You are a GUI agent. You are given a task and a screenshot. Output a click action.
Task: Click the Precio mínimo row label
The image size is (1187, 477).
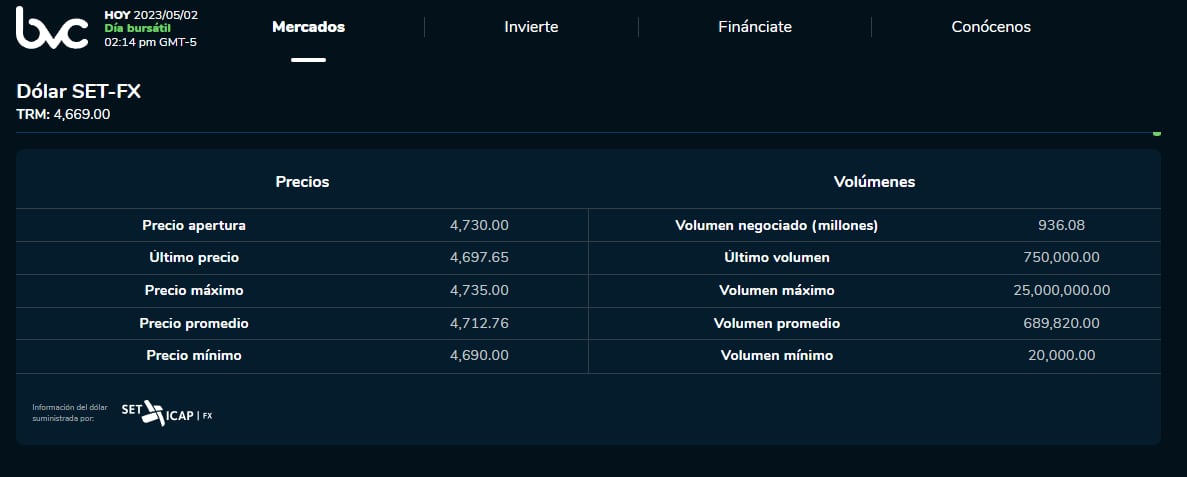click(x=194, y=355)
